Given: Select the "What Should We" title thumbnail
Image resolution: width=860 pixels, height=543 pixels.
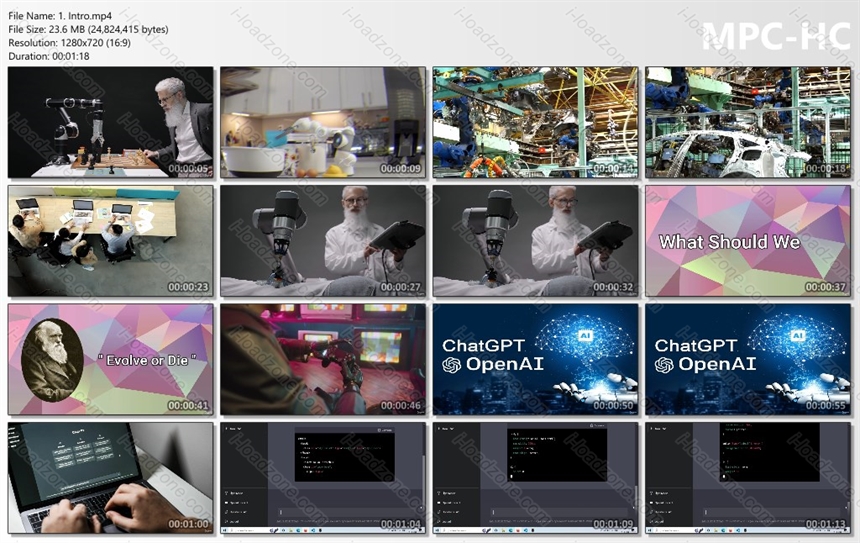Looking at the screenshot, I should [x=748, y=241].
